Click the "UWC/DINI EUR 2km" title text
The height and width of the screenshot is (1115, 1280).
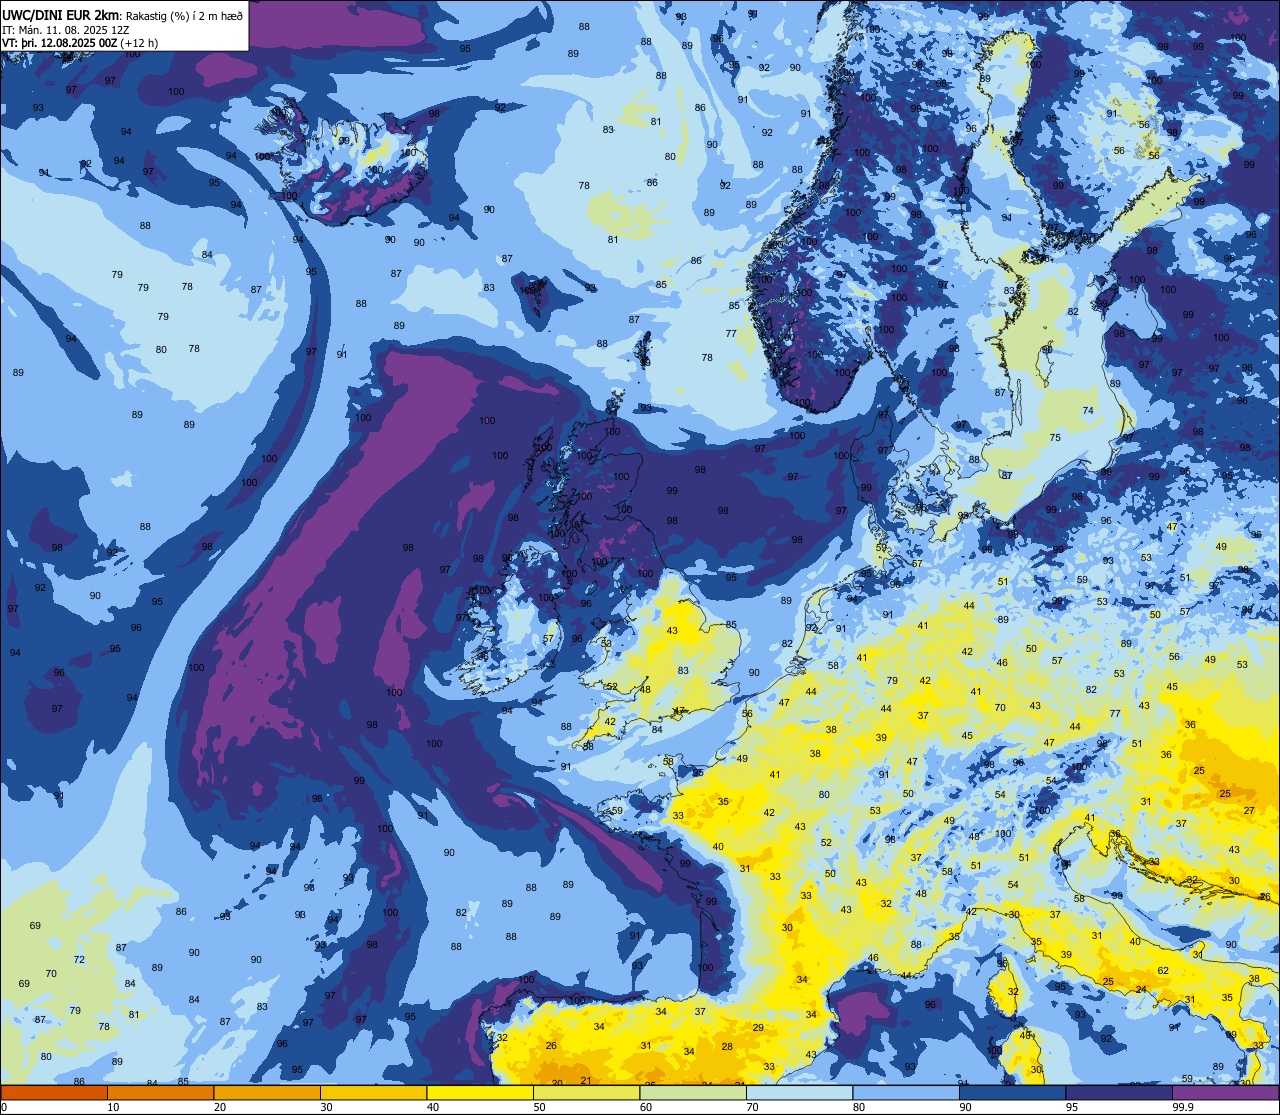click(59, 14)
